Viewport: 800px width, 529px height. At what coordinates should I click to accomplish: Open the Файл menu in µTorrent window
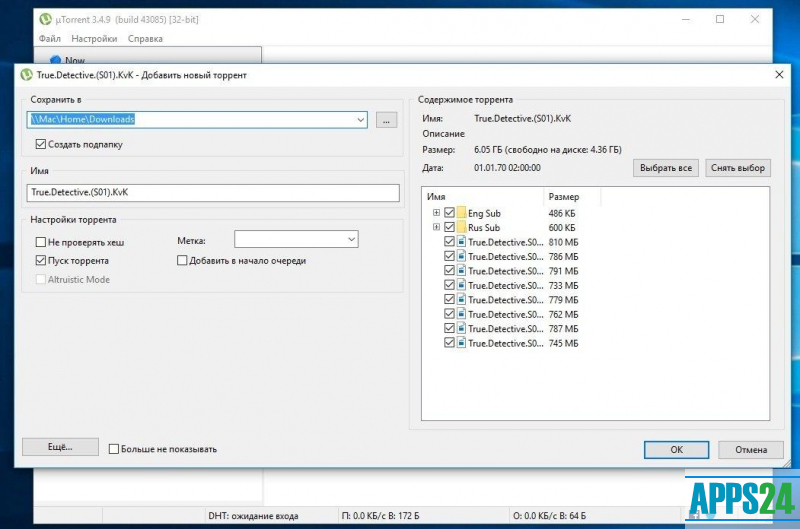pos(49,39)
